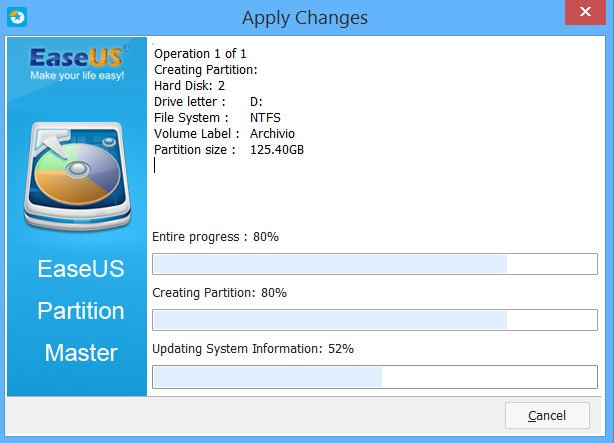This screenshot has height=443, width=614.
Task: Click 'Updating System Information: 52%' label
Action: coord(253,349)
